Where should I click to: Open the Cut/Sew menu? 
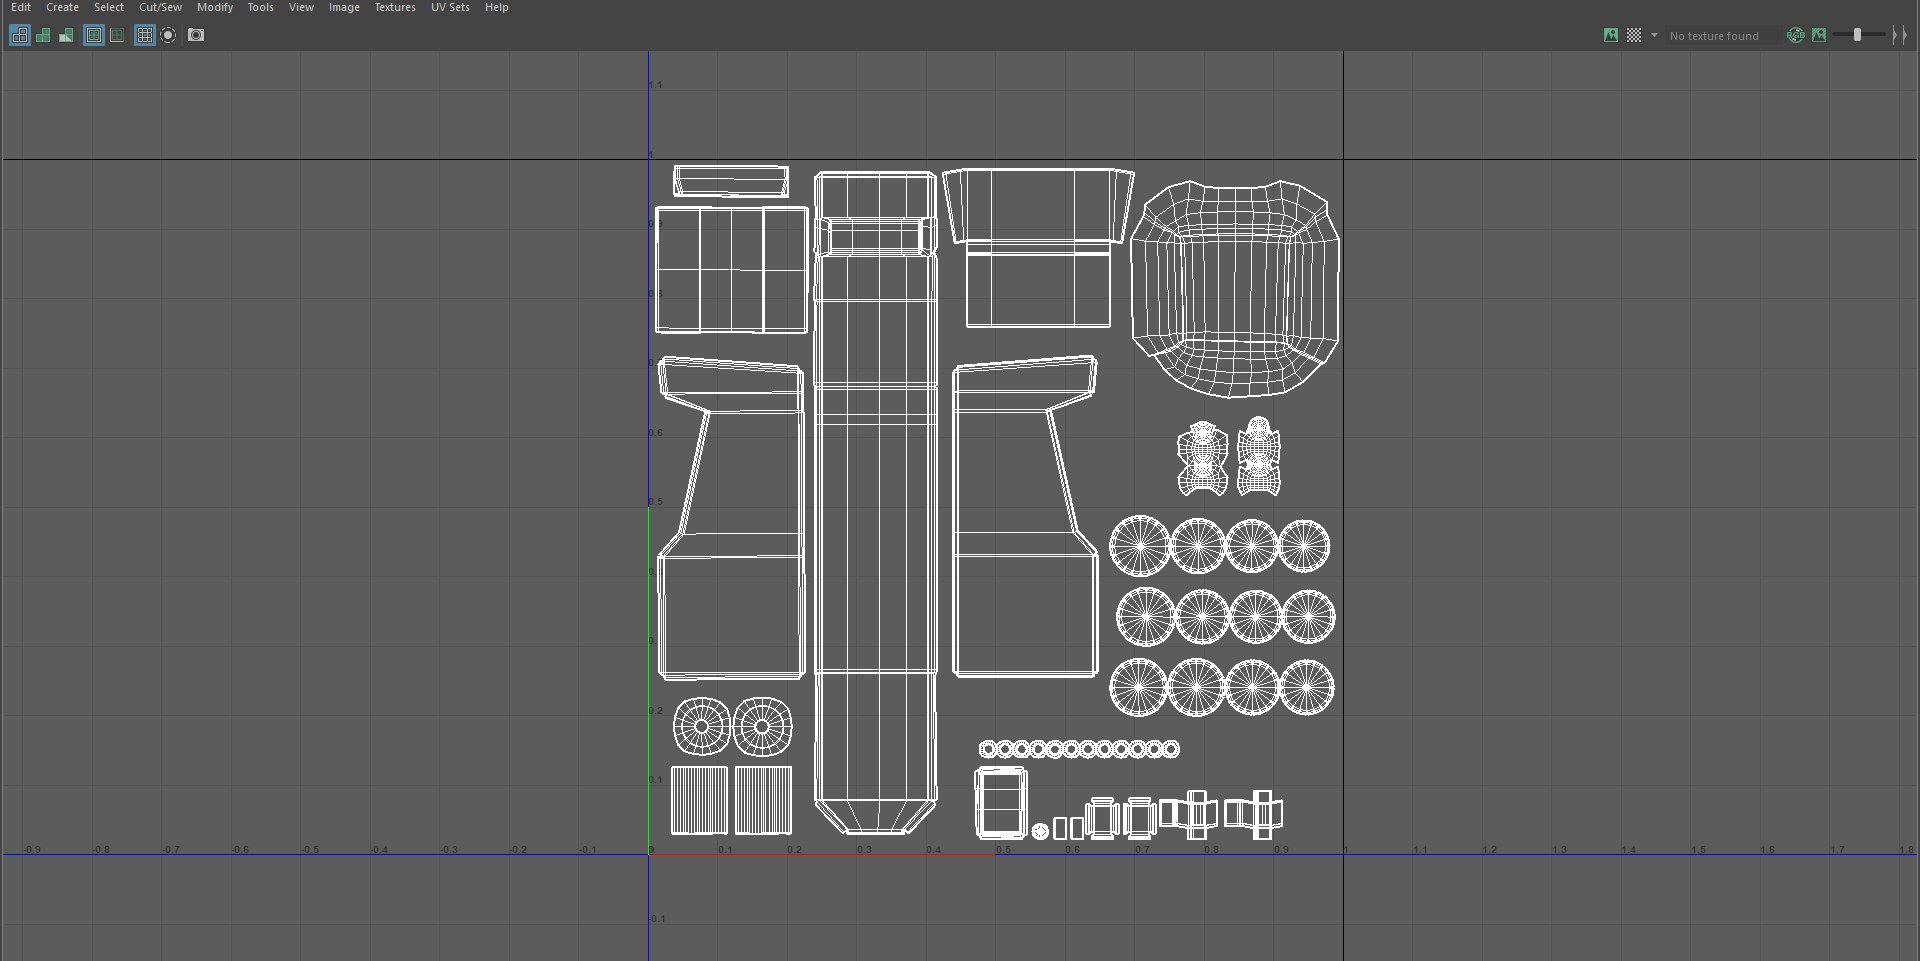[160, 7]
